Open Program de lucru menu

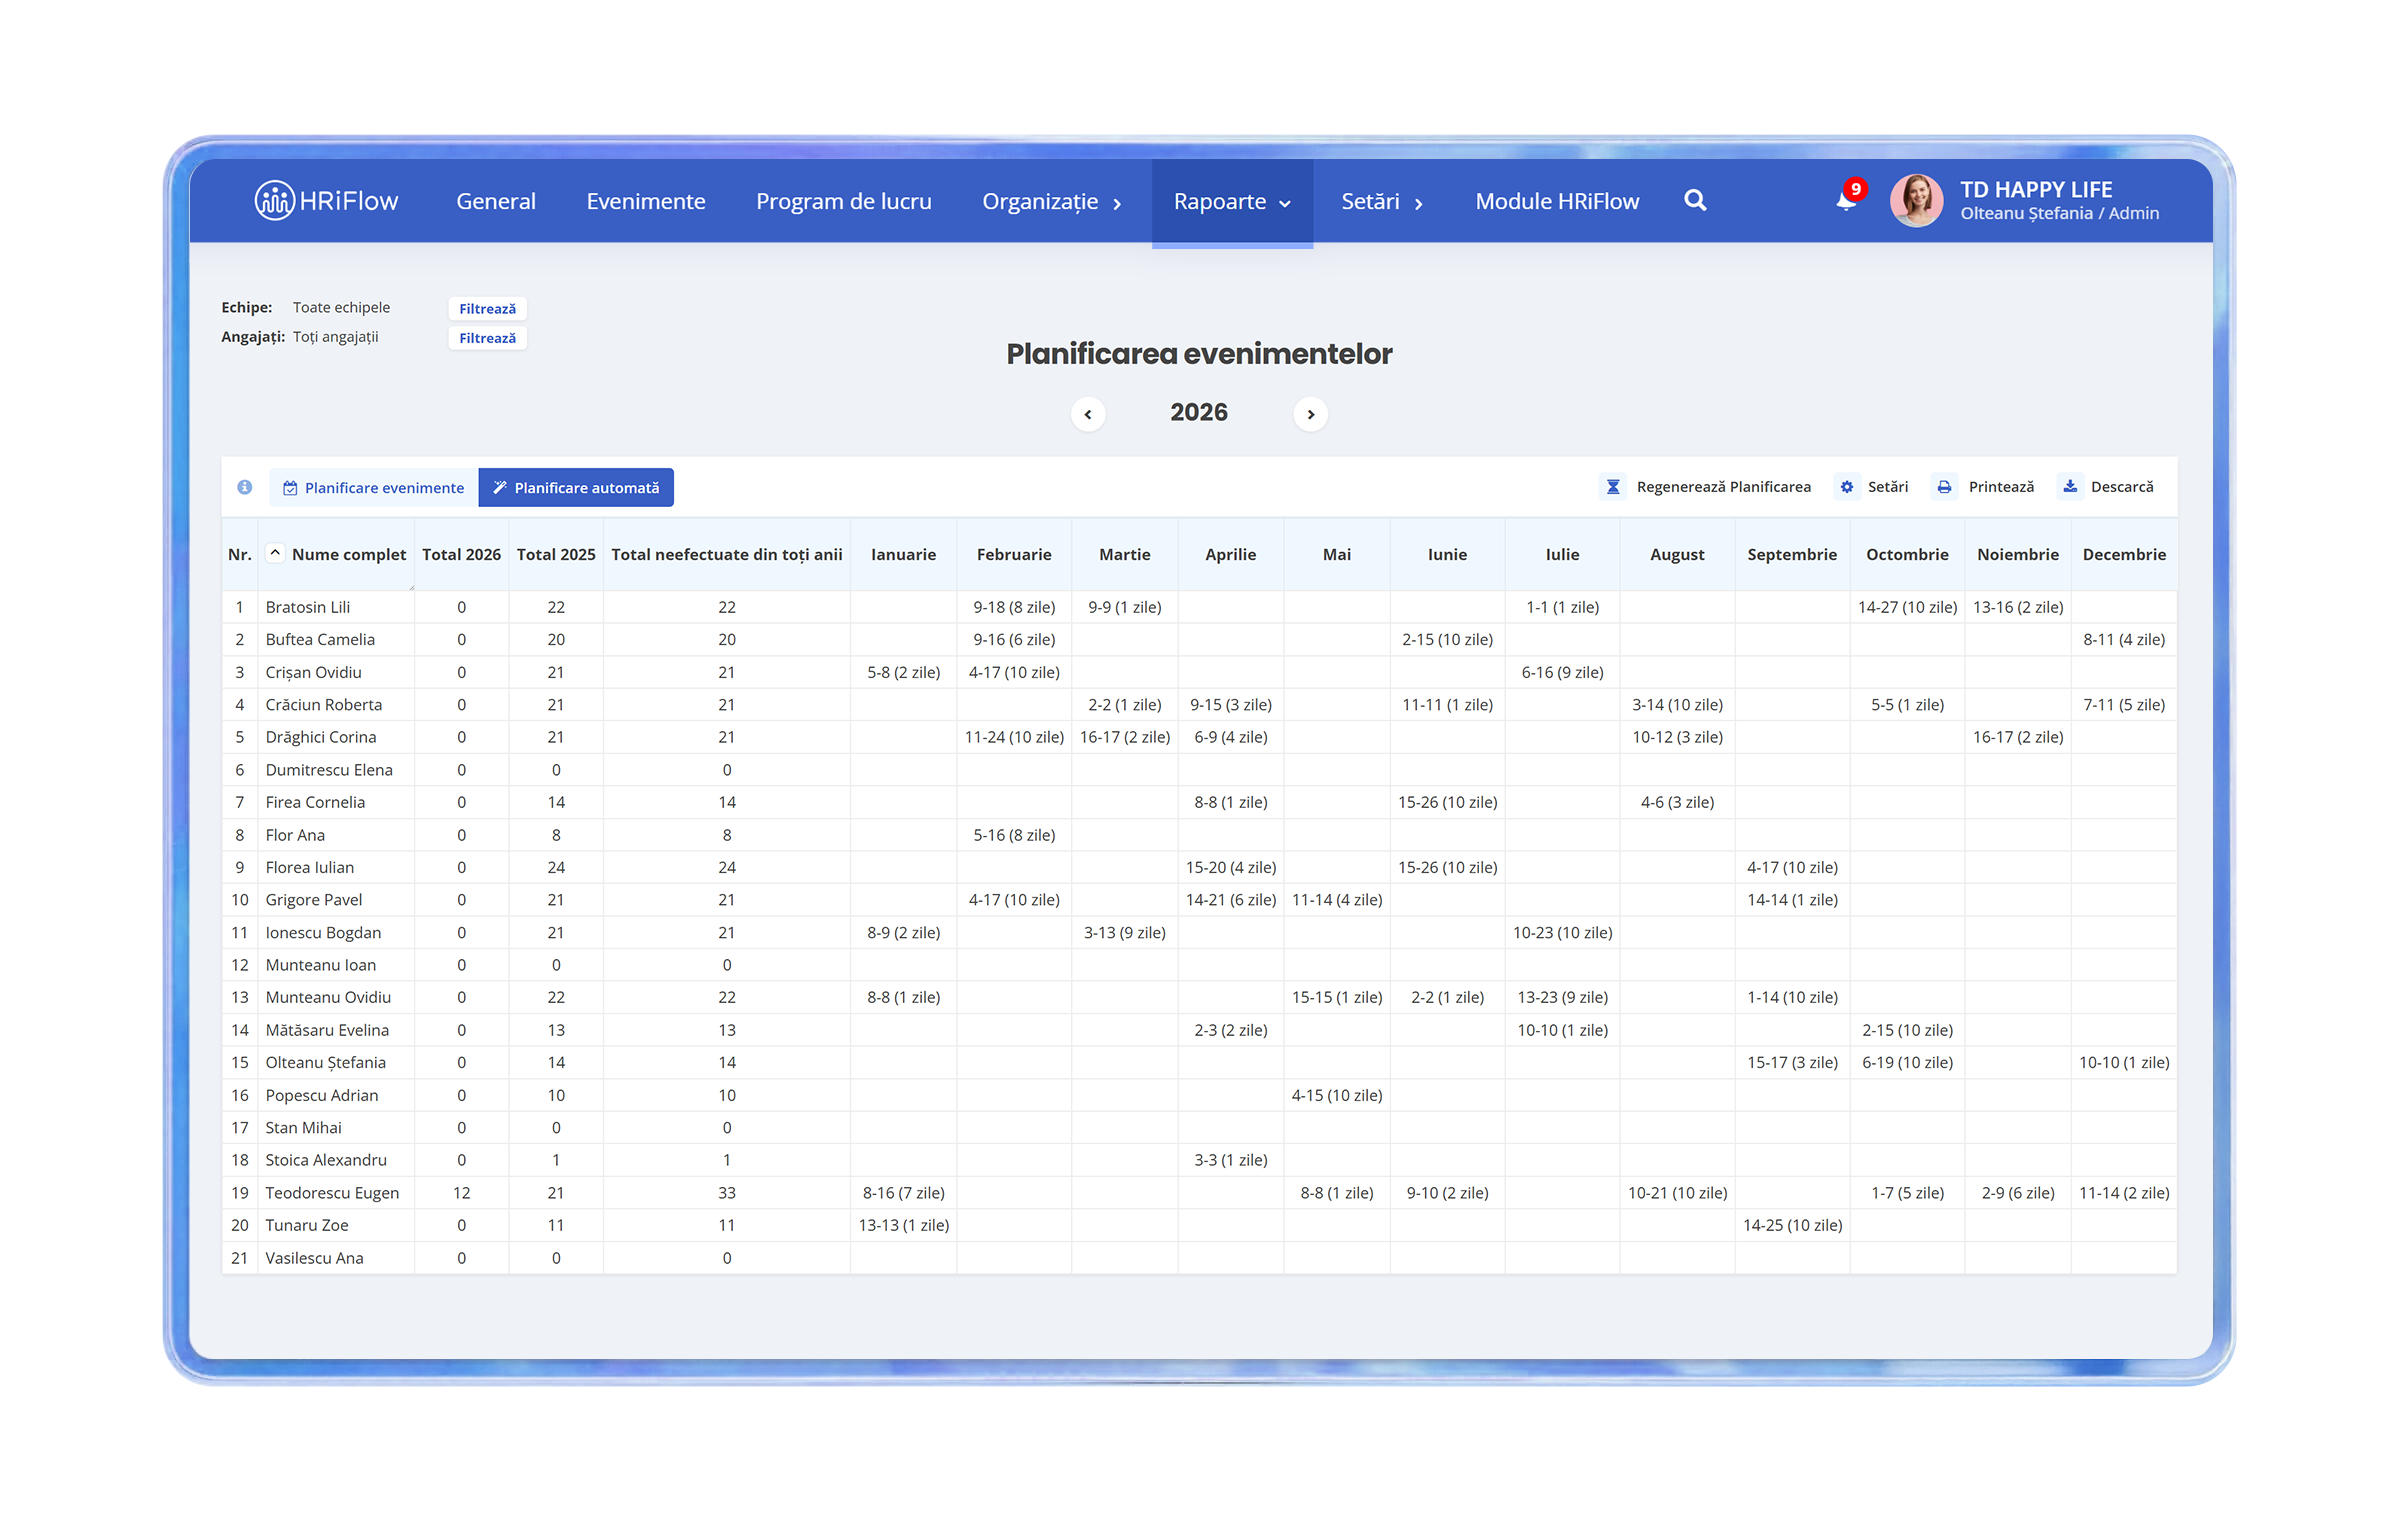point(844,201)
